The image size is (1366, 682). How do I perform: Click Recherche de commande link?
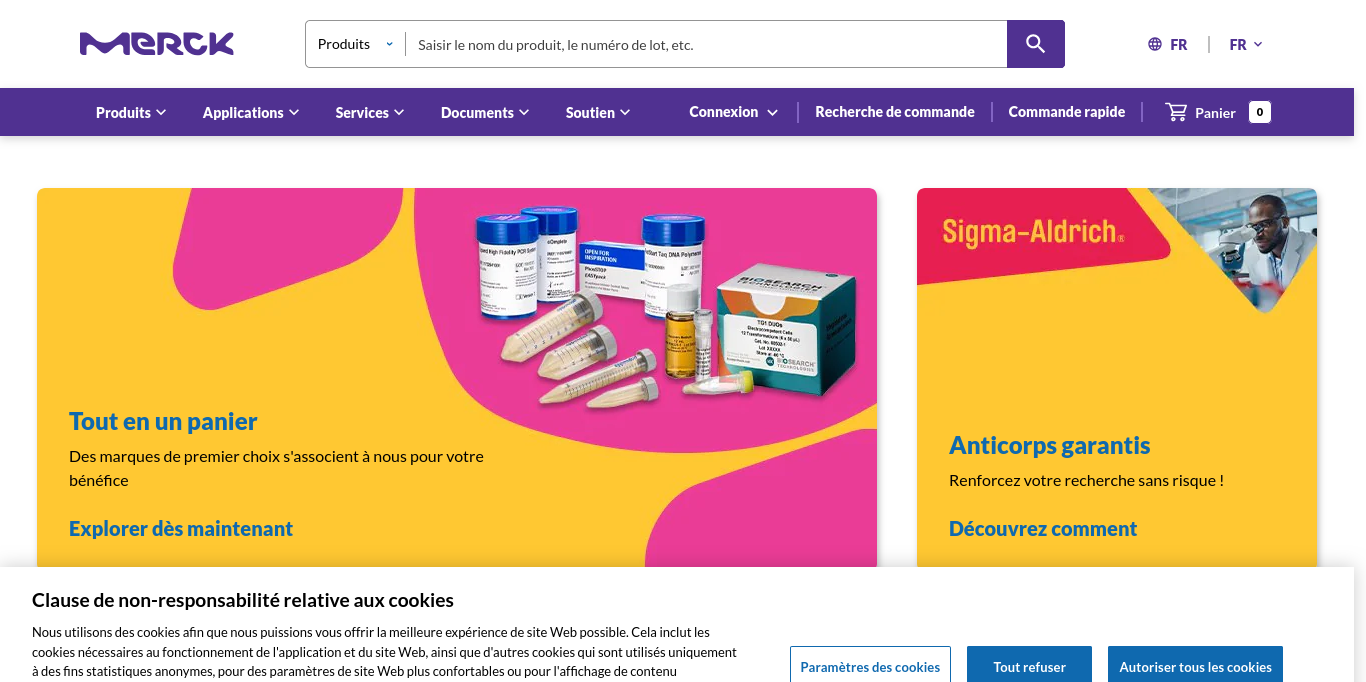pyautogui.click(x=895, y=112)
